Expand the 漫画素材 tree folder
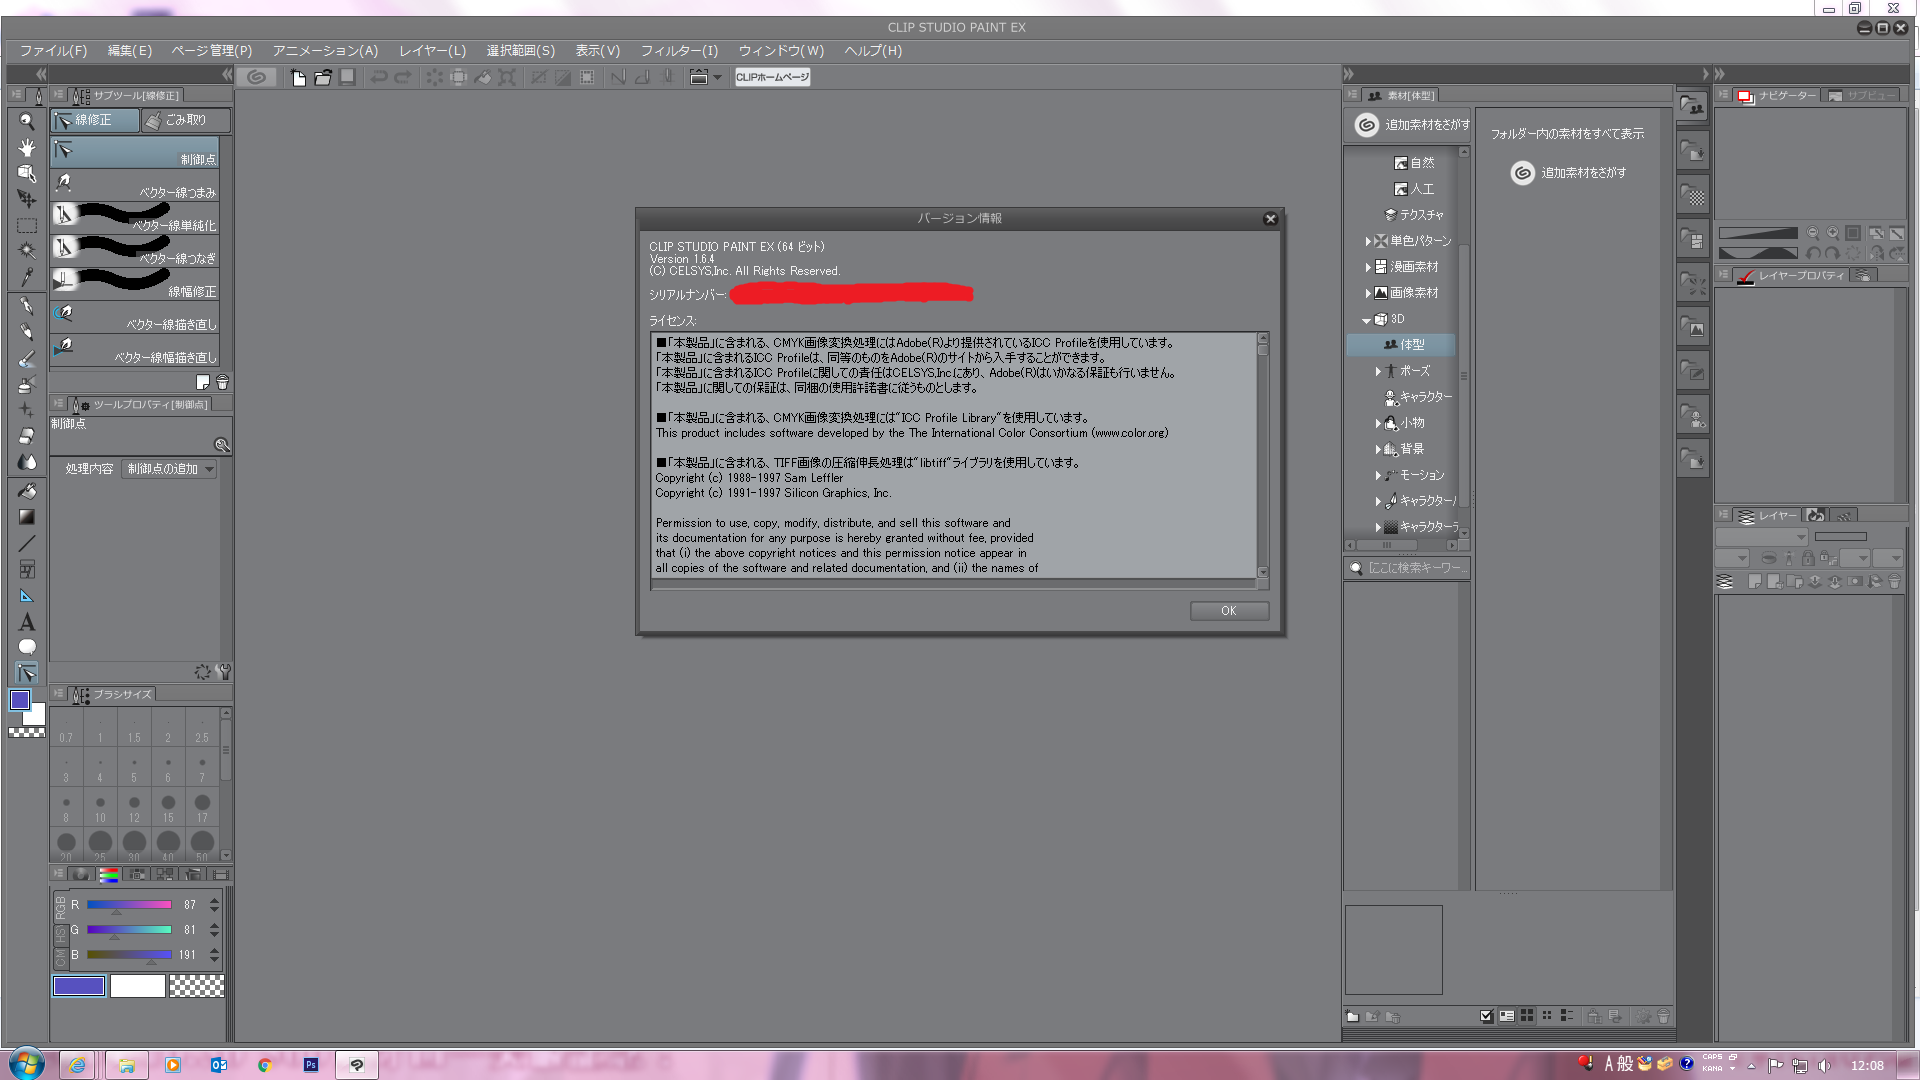The height and width of the screenshot is (1080, 1920). (x=1368, y=267)
